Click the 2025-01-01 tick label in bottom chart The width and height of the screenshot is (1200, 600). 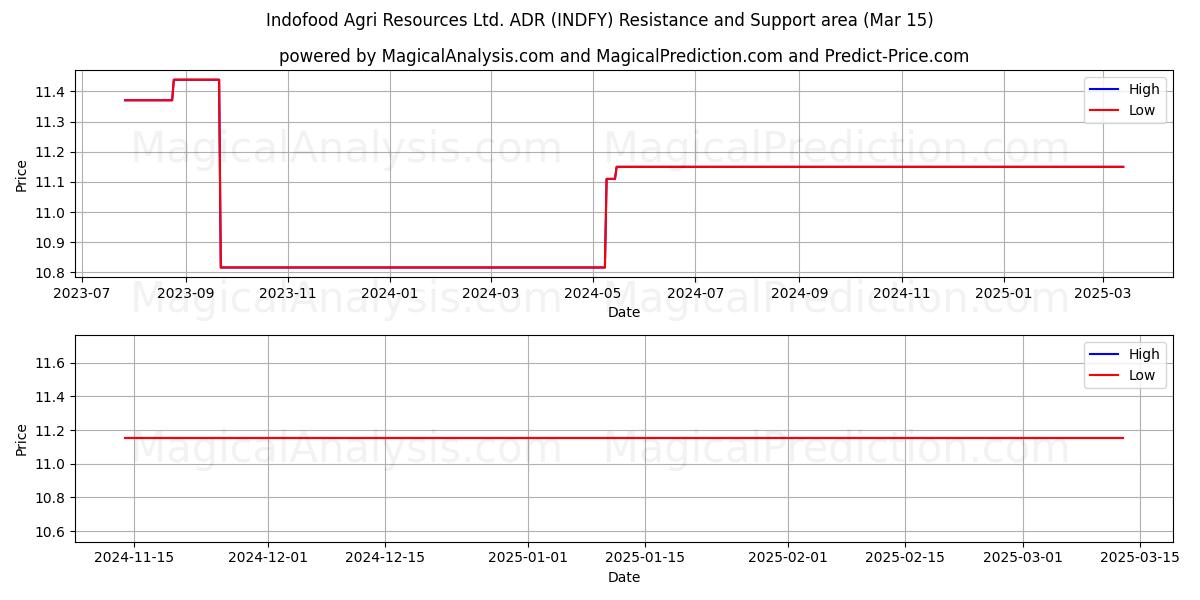[x=528, y=558]
